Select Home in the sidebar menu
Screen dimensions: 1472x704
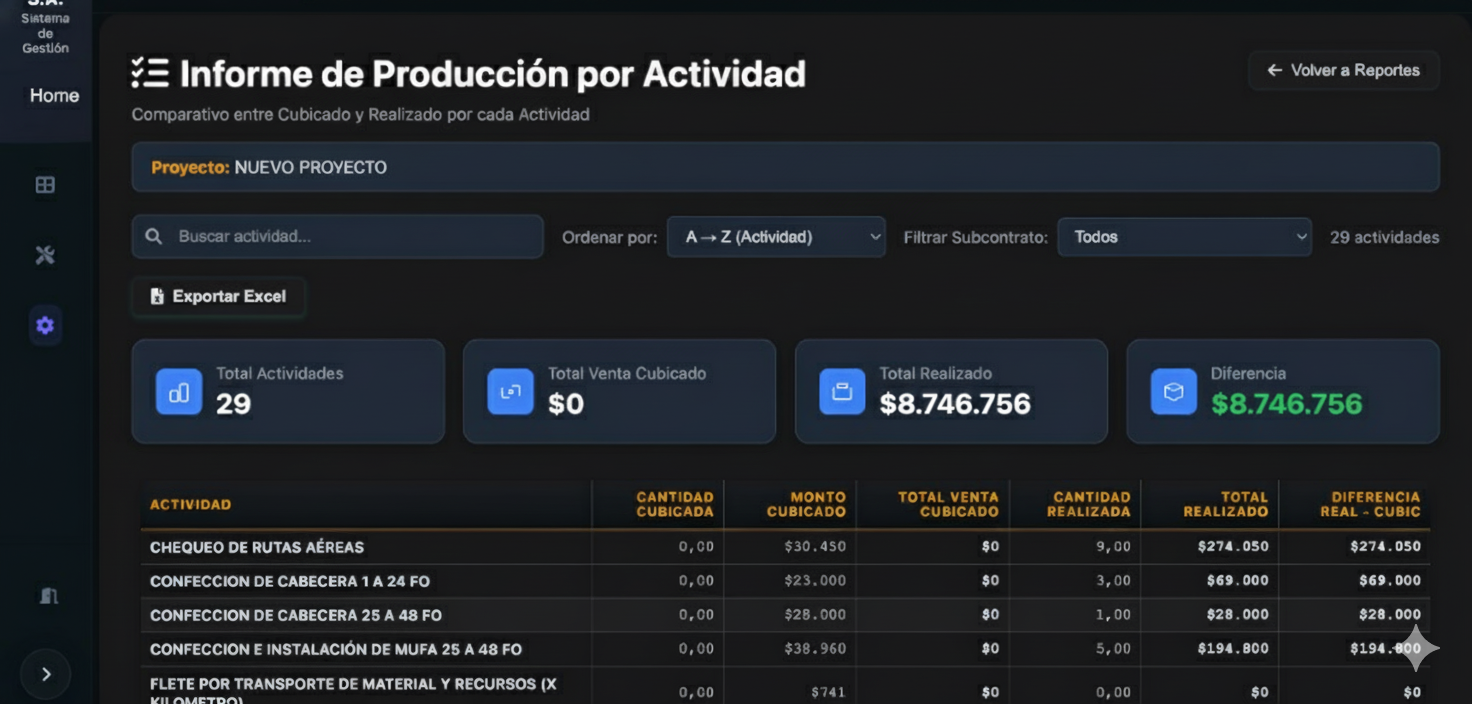point(52,95)
